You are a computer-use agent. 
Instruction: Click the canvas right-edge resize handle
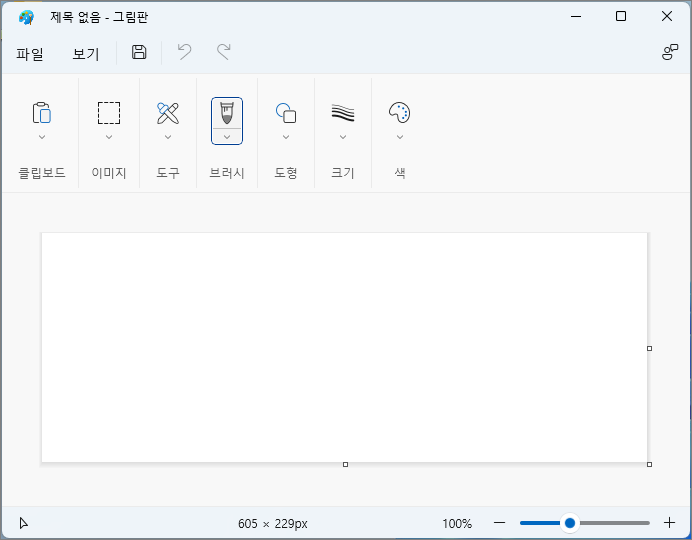coord(649,349)
